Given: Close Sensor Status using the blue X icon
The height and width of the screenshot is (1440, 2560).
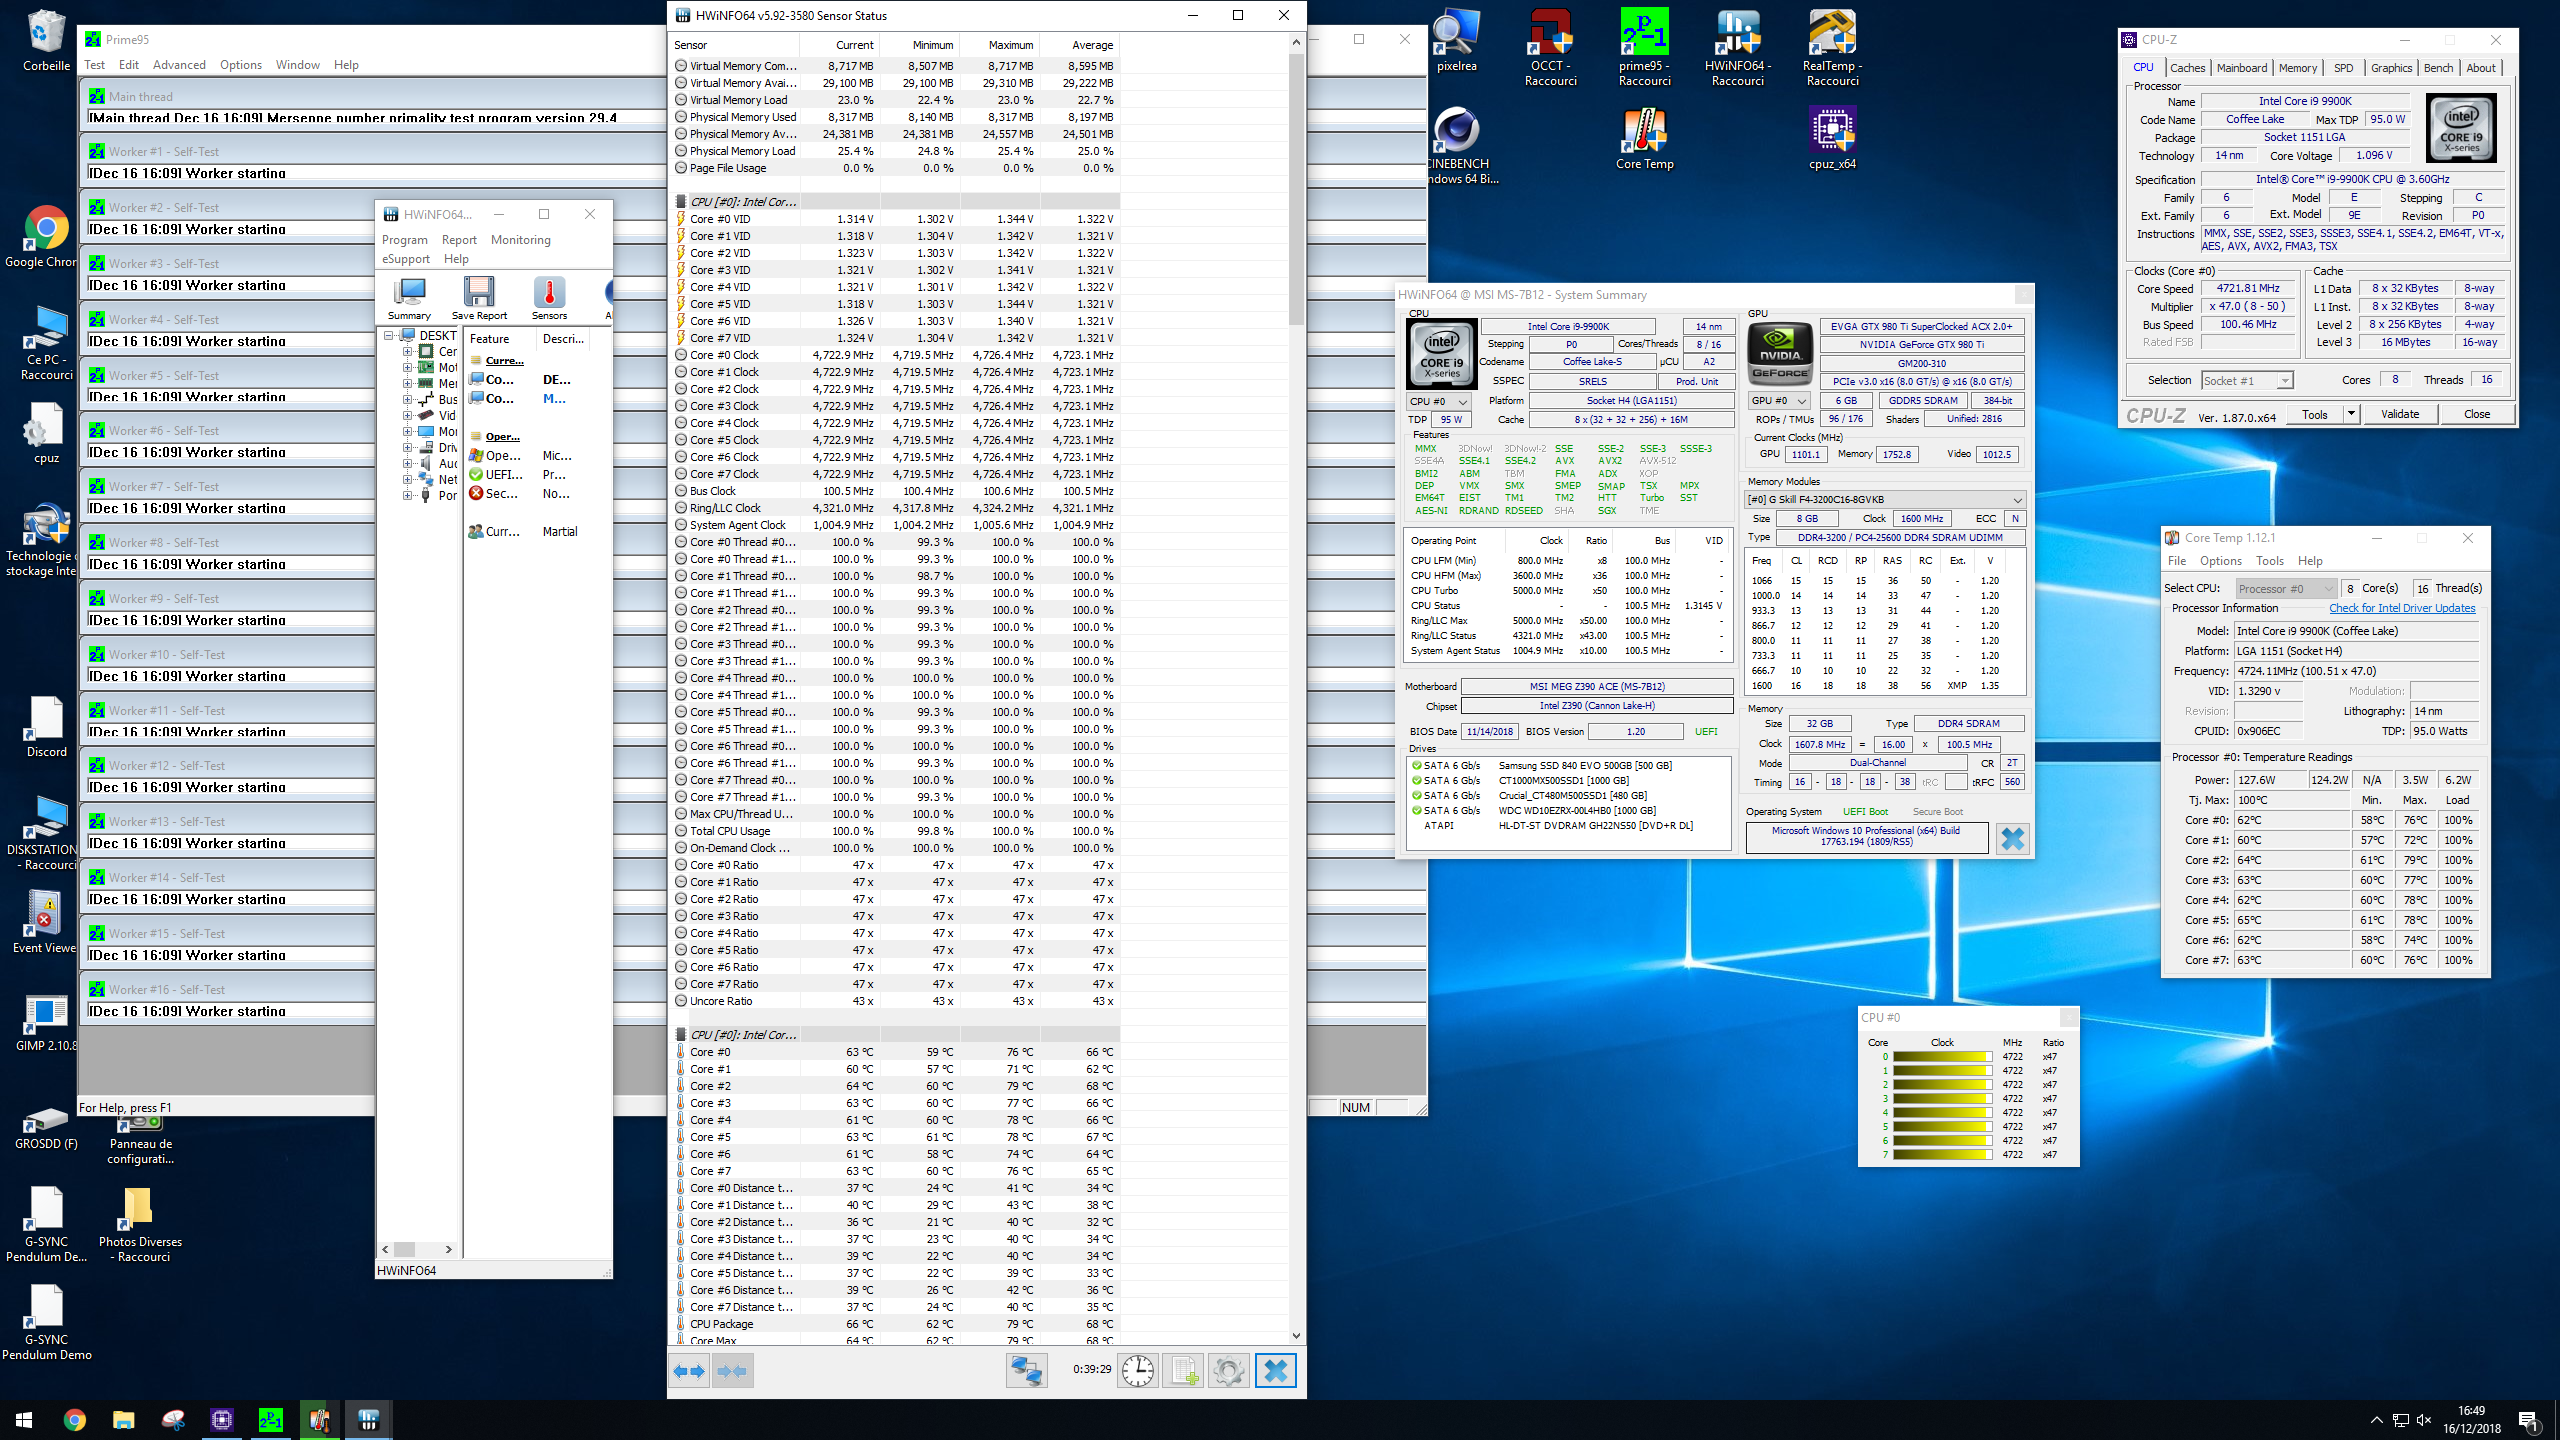Looking at the screenshot, I should pyautogui.click(x=1275, y=1370).
